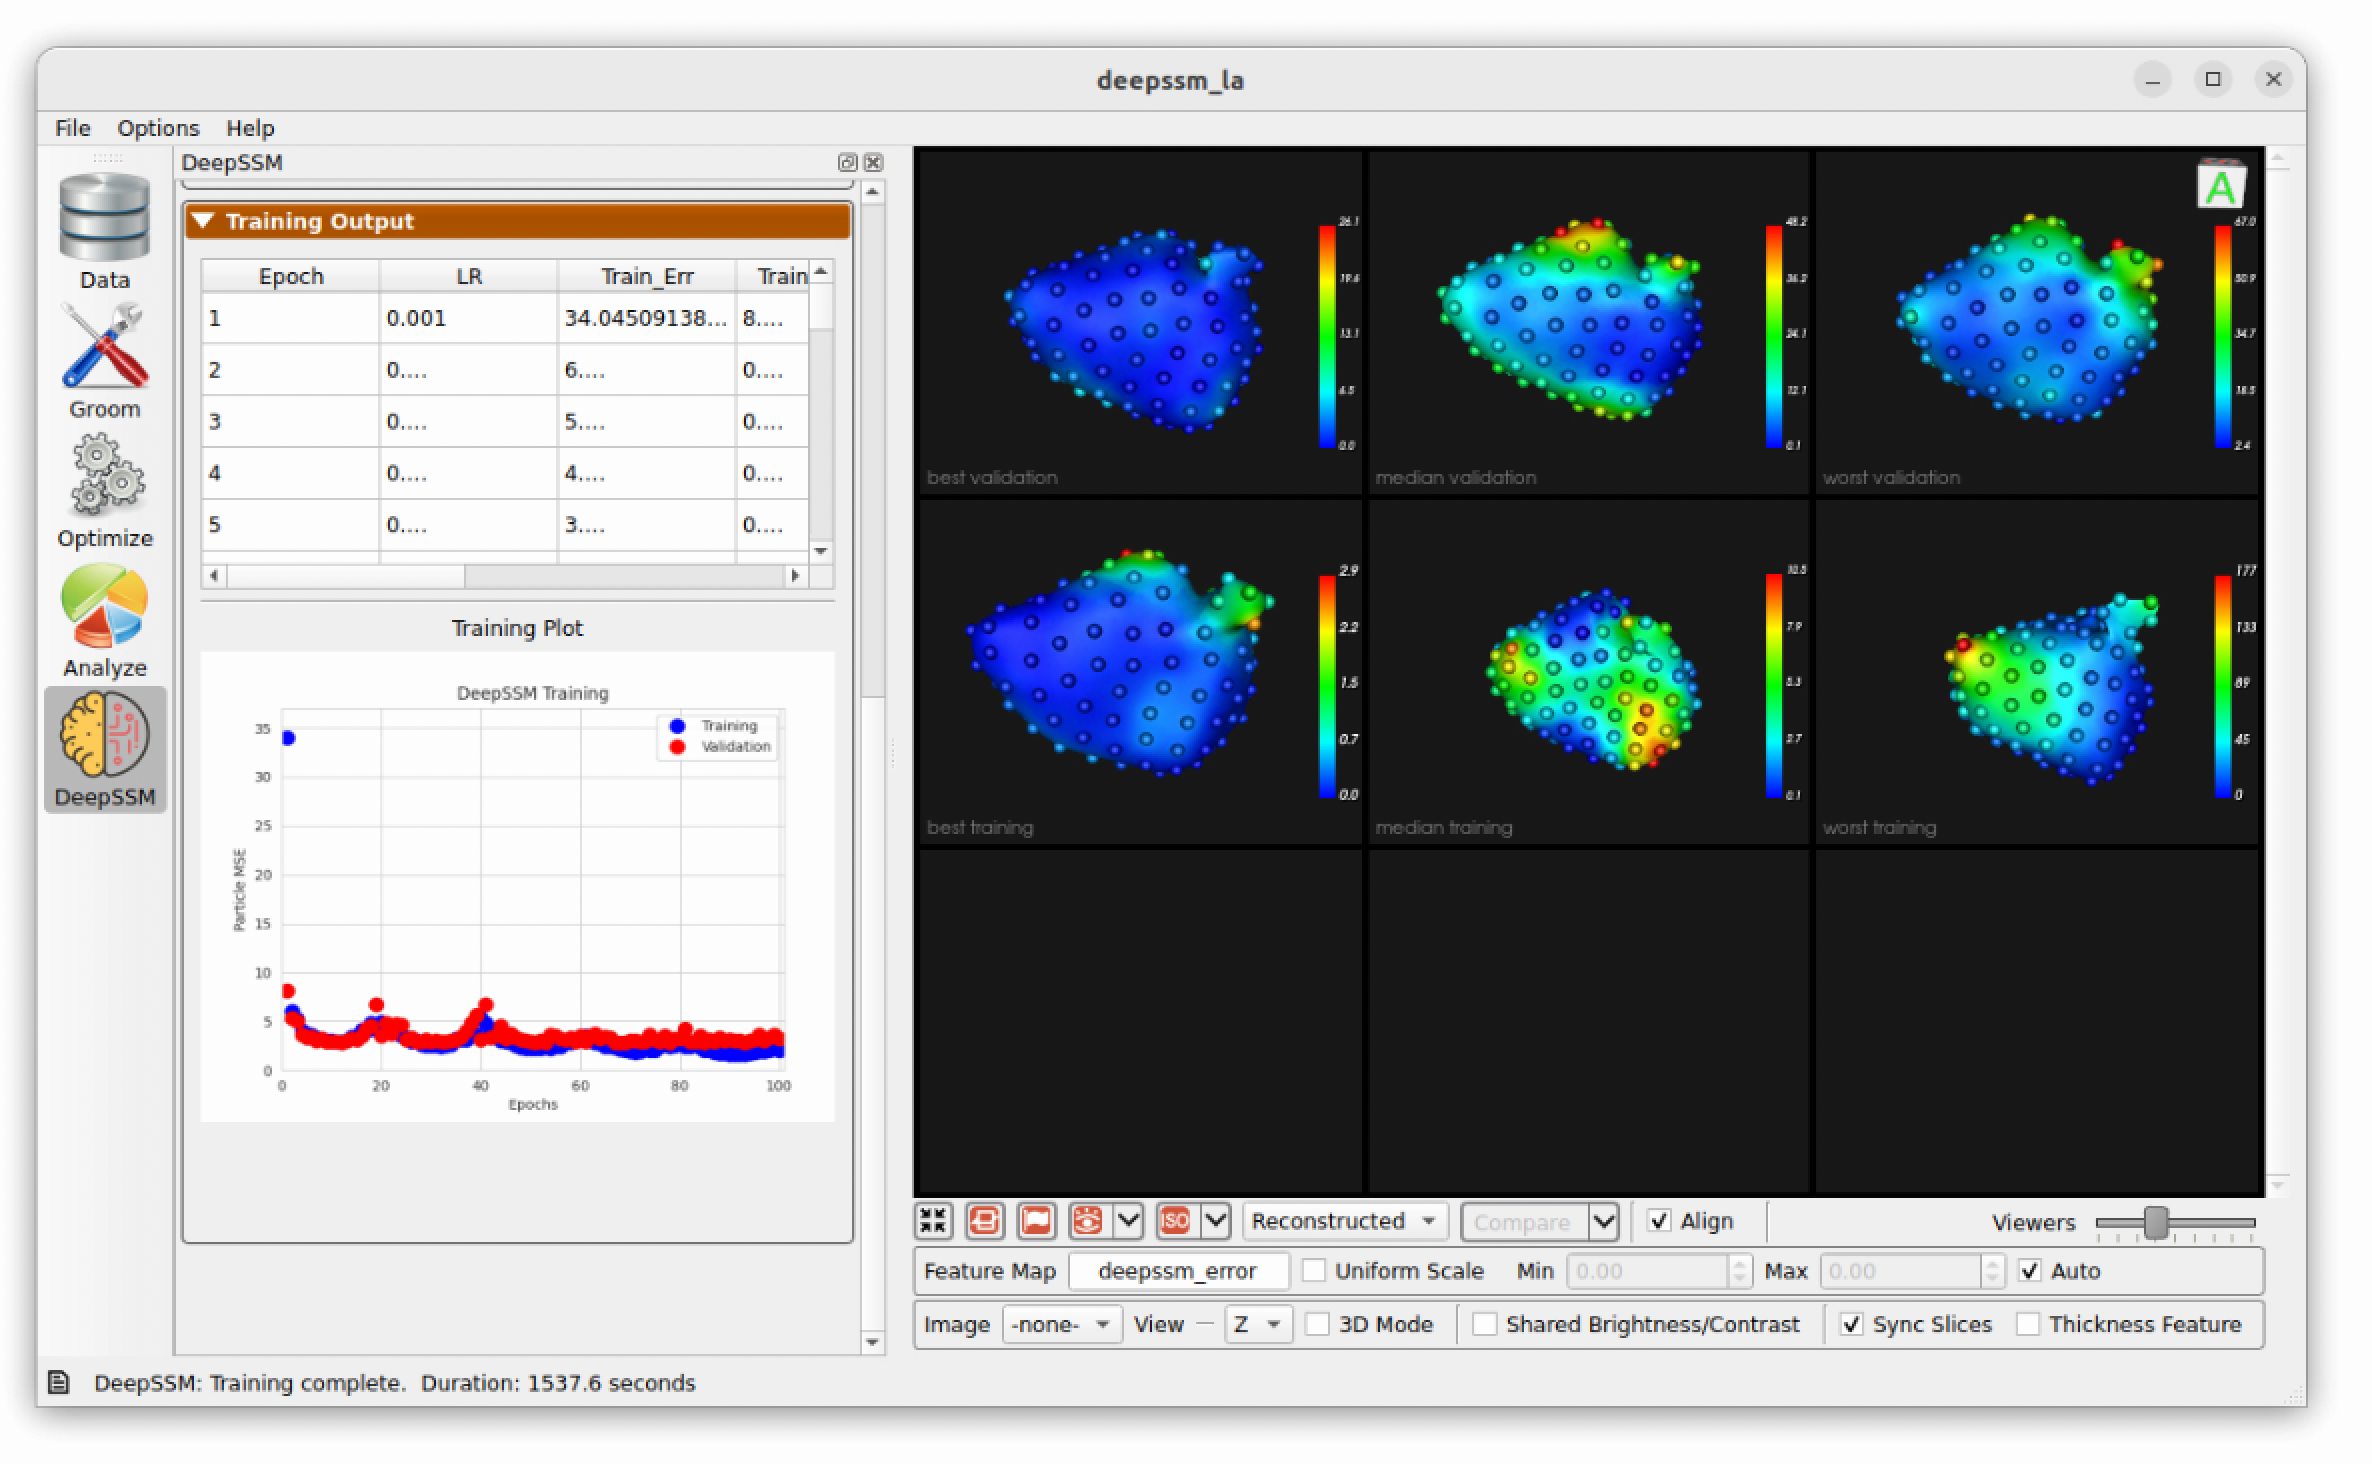
Task: Toggle the surface display icon
Action: pyautogui.click(x=1036, y=1221)
